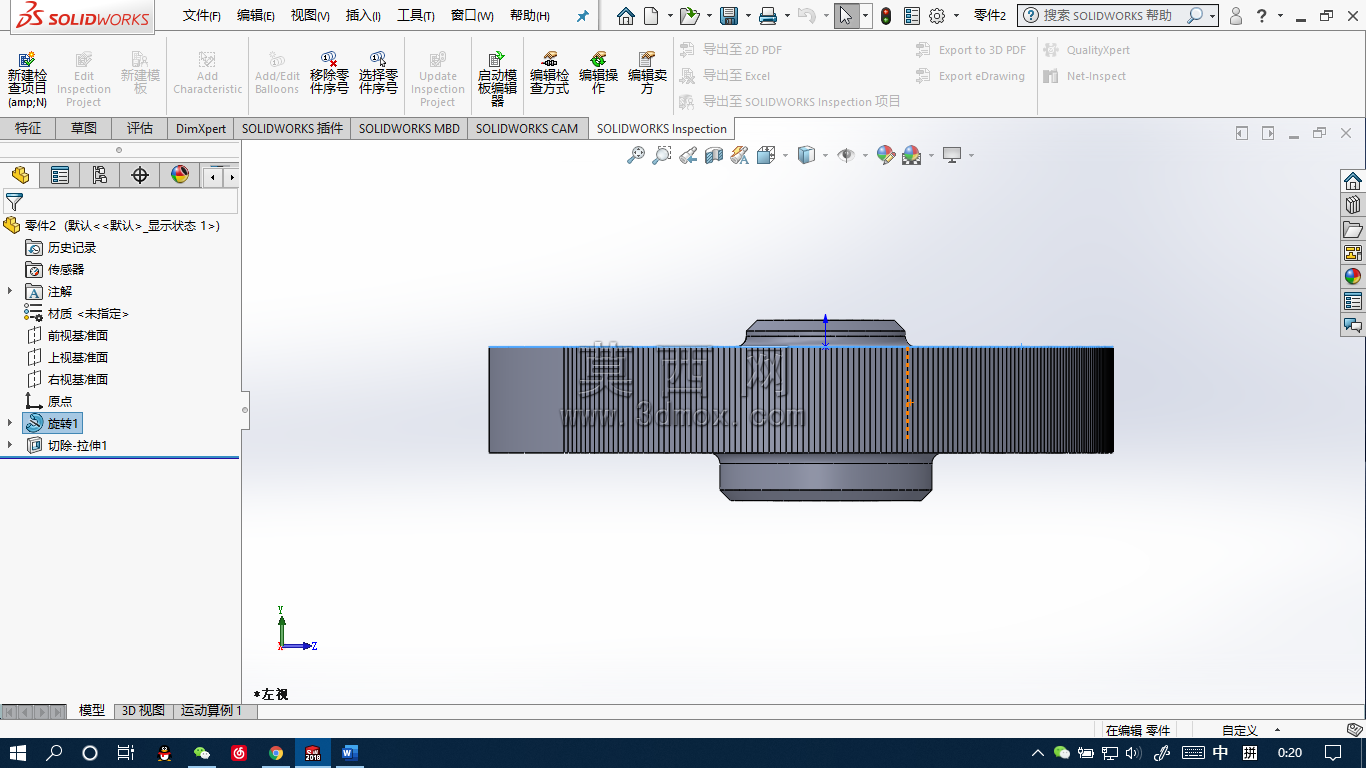
Task: Select the Remove Balloons tool (移除零件序号)
Action: tap(329, 73)
